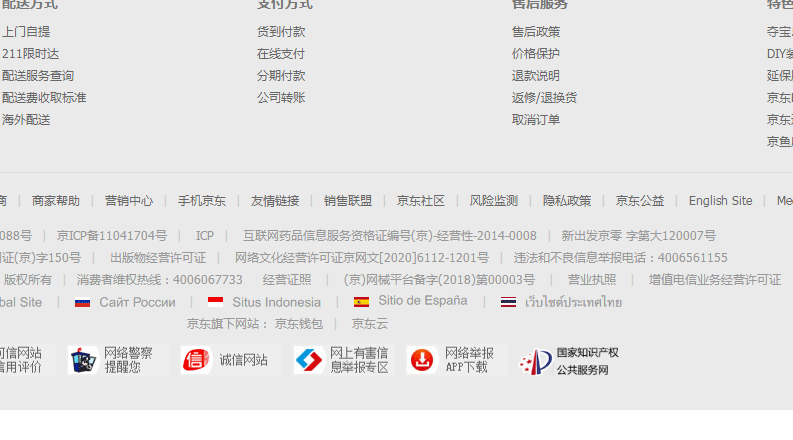Open 京东钱包 link
Viewport: 793px width, 440px height.
[299, 324]
